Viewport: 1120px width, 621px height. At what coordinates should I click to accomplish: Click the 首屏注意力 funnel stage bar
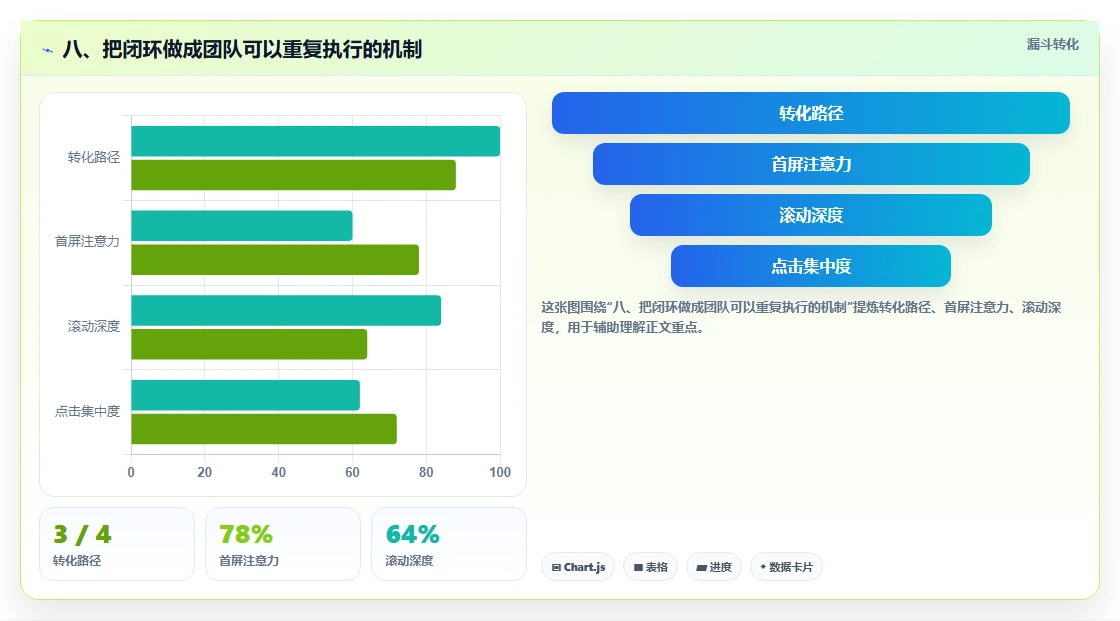(811, 164)
